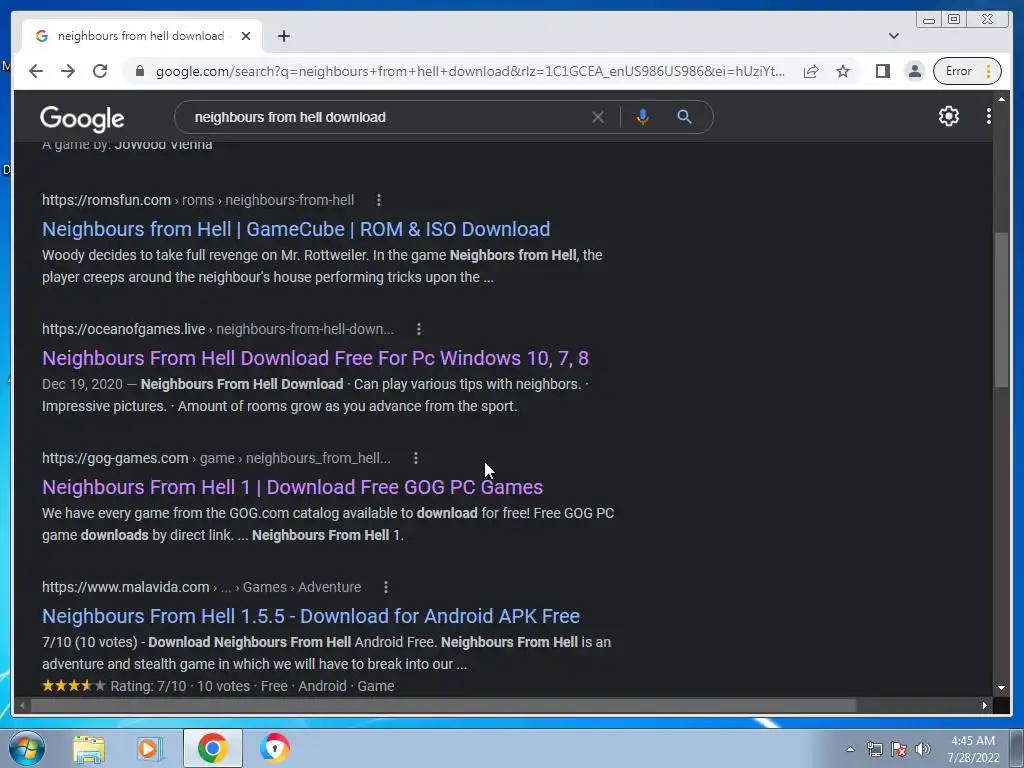Click the horizontal scrollbar thumb
The height and width of the screenshot is (768, 1024).
pyautogui.click(x=443, y=705)
